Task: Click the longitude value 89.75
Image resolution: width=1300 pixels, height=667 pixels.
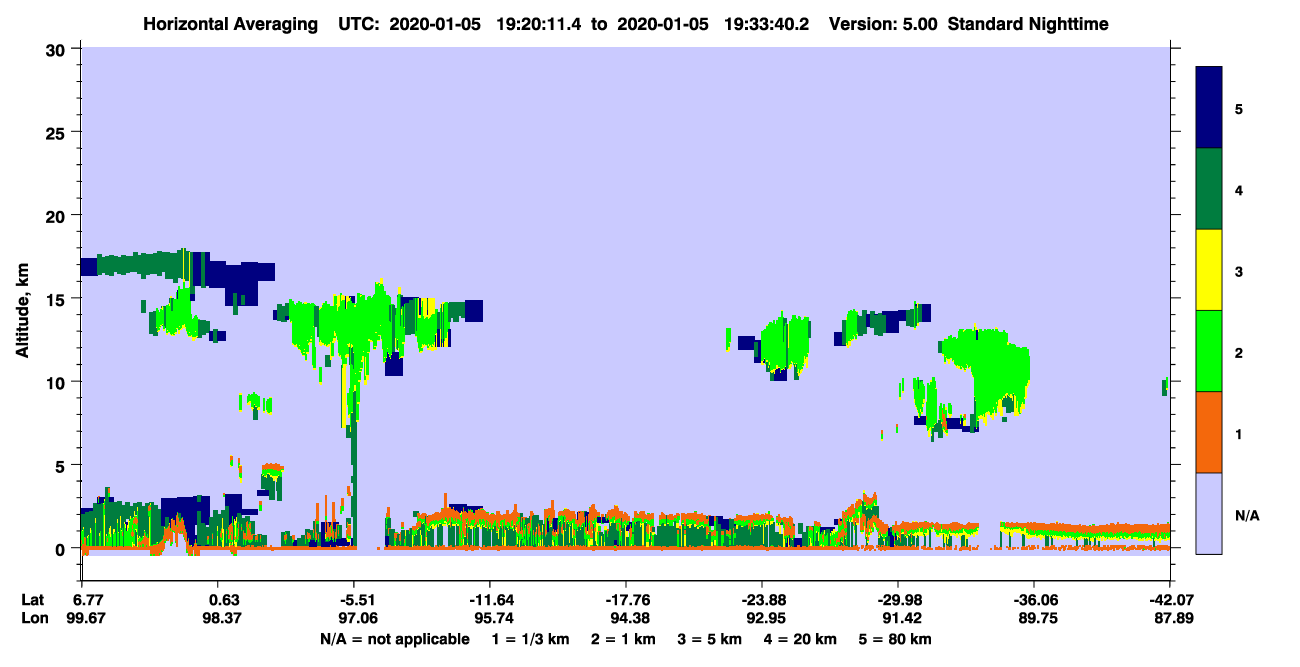Action: click(x=1038, y=619)
